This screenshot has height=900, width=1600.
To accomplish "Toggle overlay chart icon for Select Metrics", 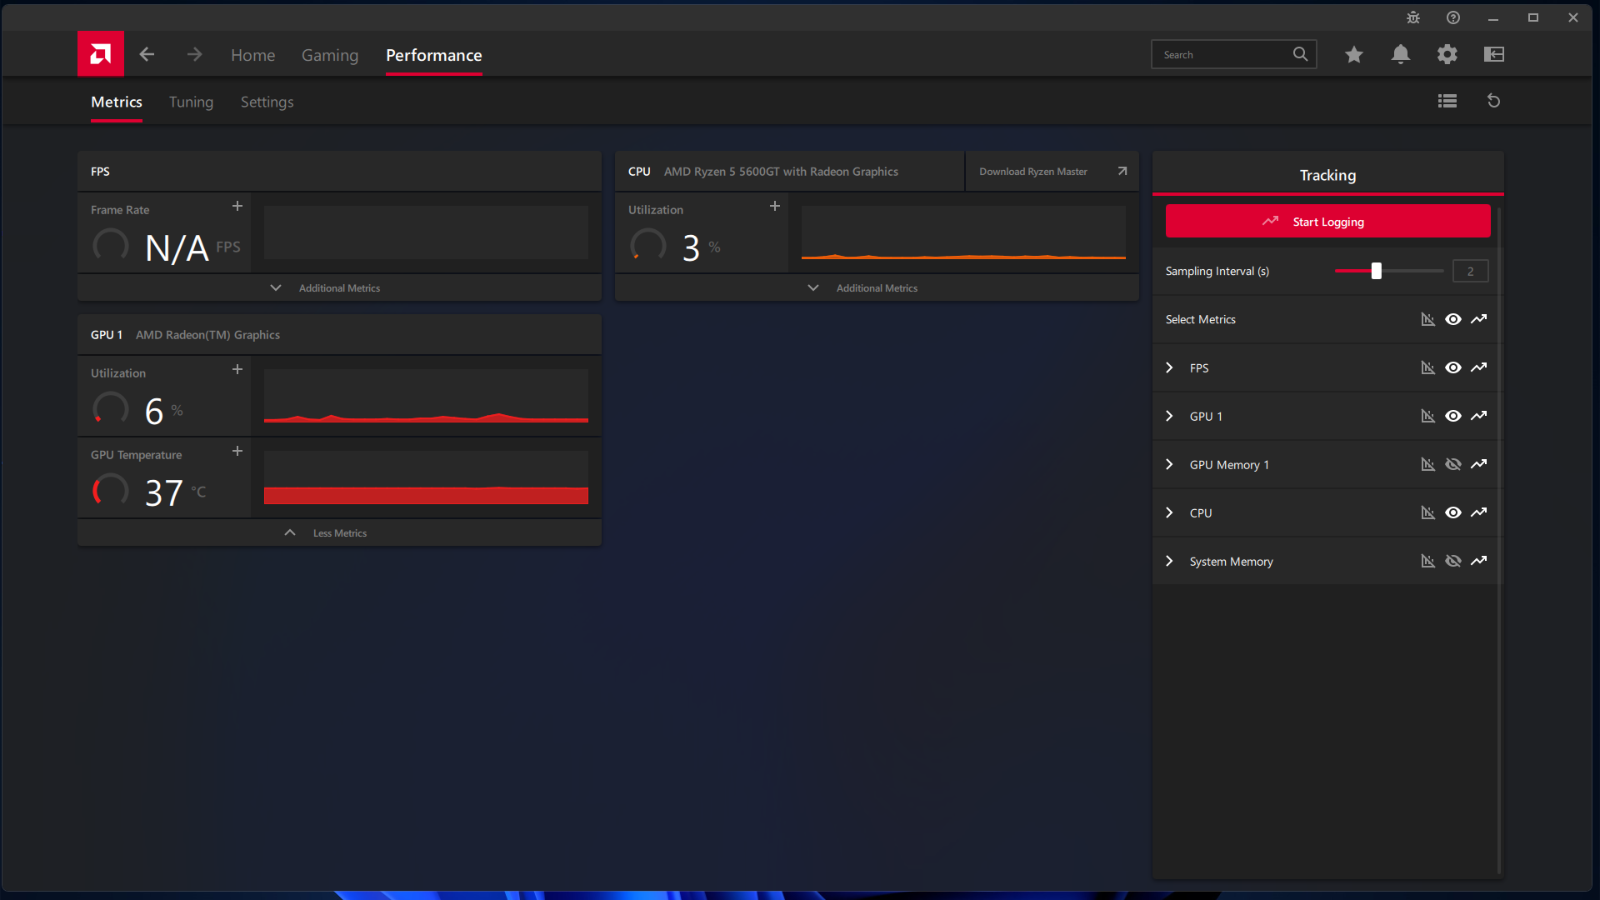I will pos(1428,319).
